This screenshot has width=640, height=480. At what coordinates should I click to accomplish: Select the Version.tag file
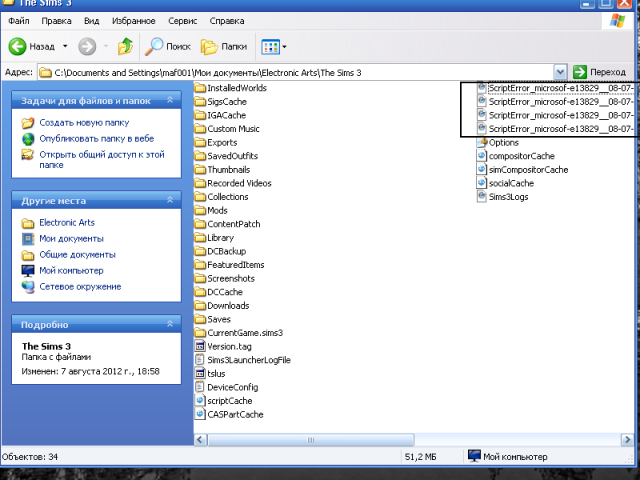pos(228,346)
